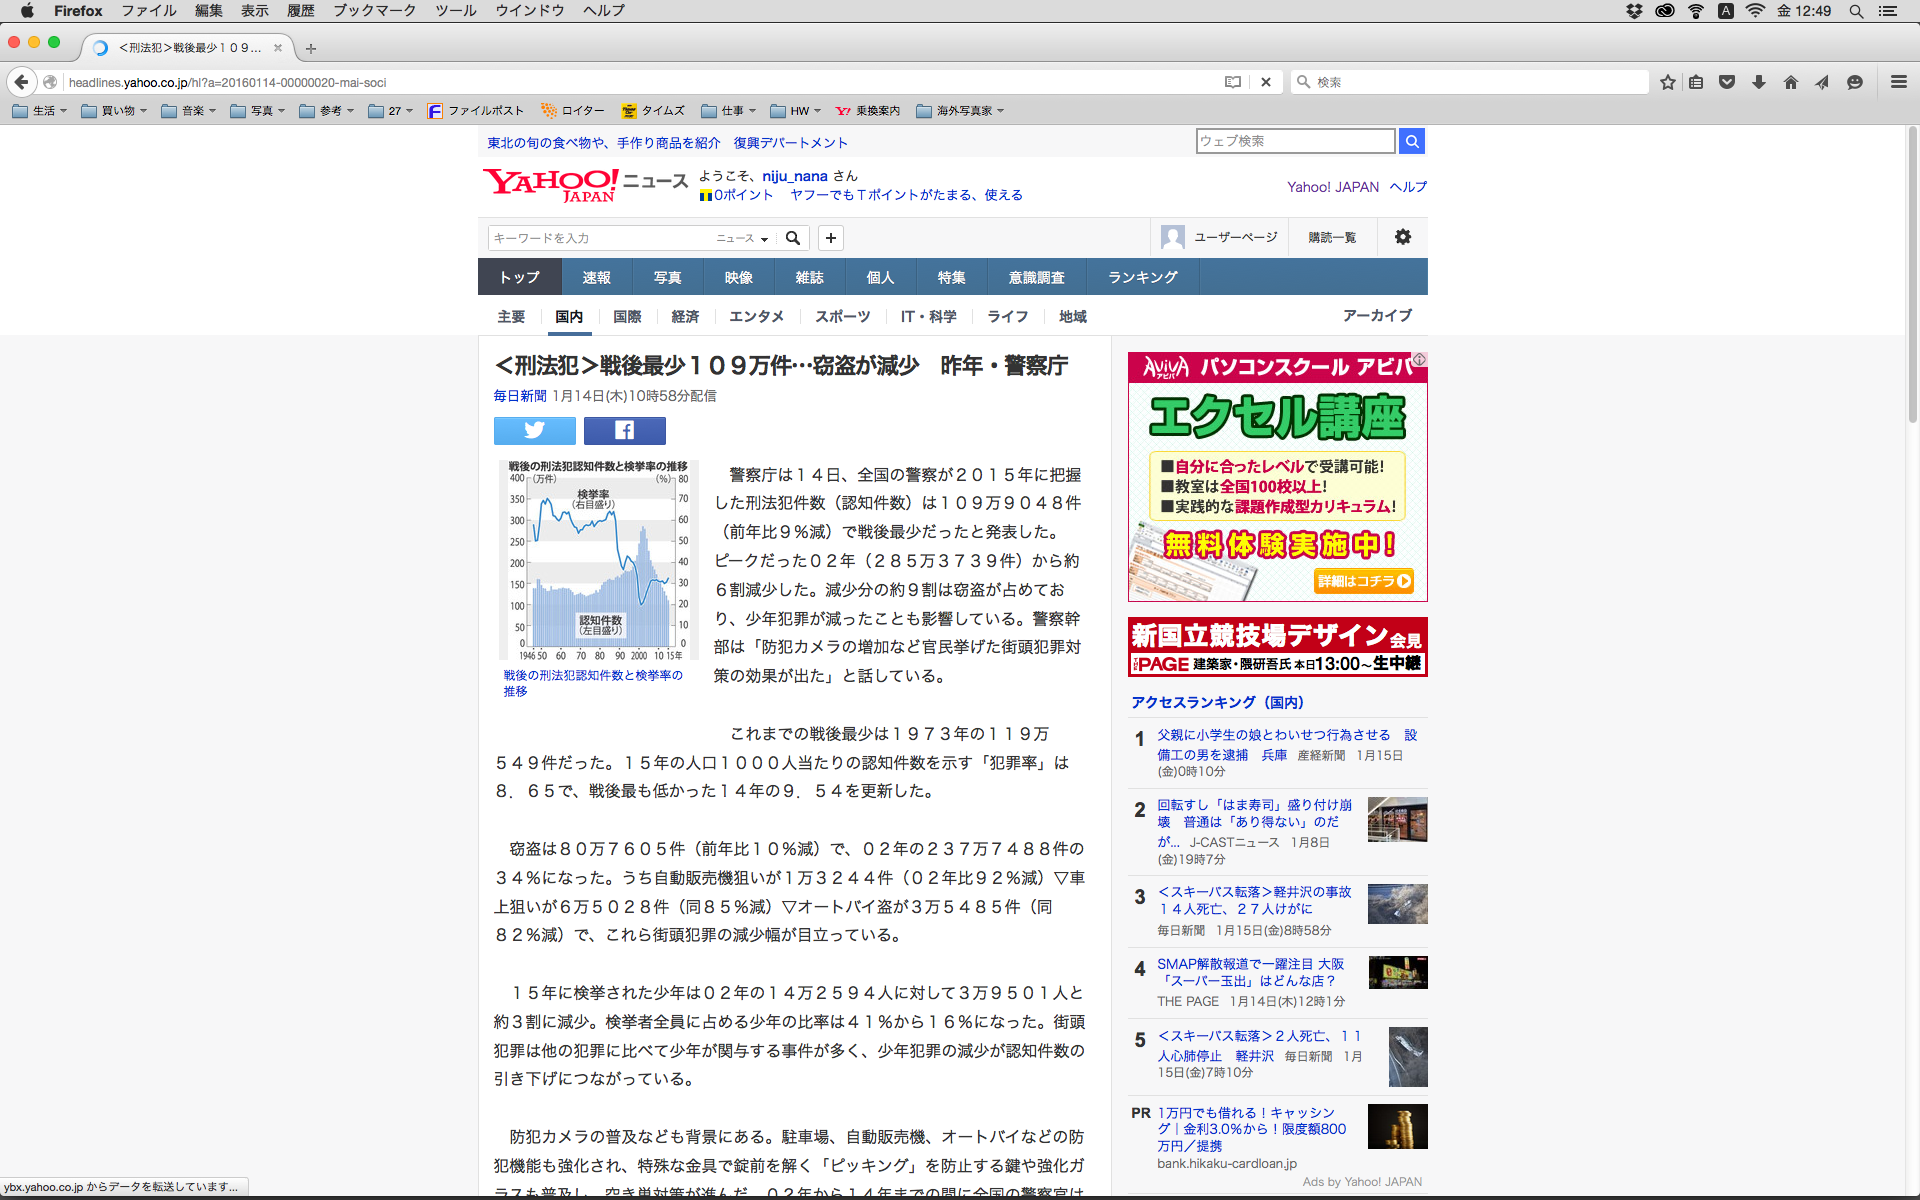Open Firefox home page icon
This screenshot has width=1920, height=1200.
coord(1790,82)
